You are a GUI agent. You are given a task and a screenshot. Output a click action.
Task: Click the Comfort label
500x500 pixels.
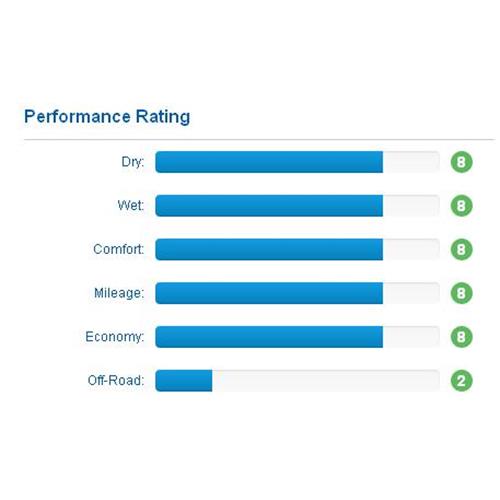tap(119, 249)
